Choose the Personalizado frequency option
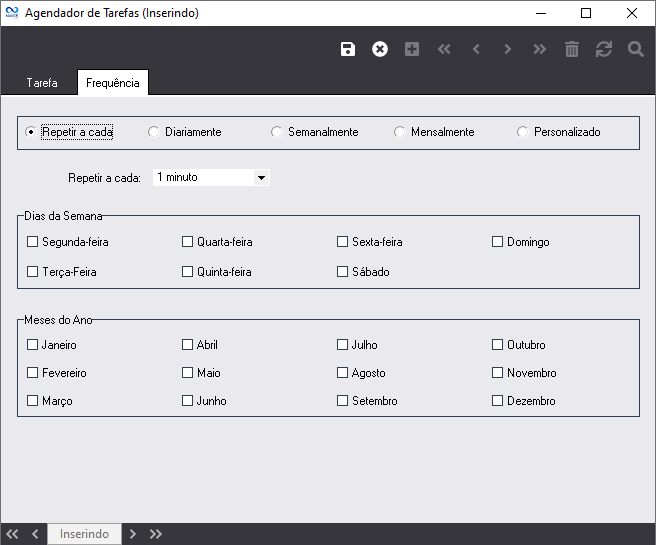 coord(523,132)
